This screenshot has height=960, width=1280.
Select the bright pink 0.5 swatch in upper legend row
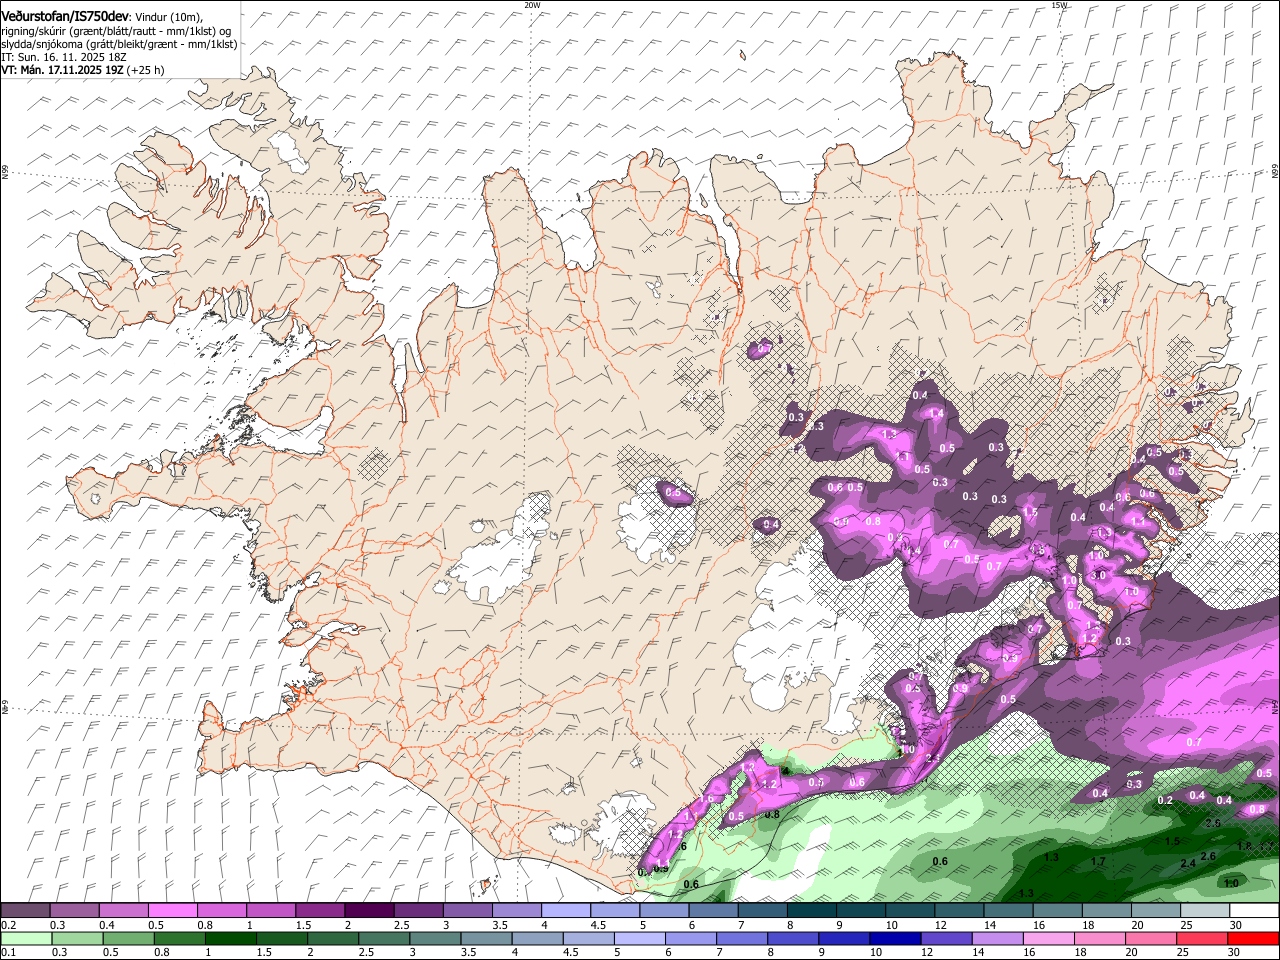point(172,910)
